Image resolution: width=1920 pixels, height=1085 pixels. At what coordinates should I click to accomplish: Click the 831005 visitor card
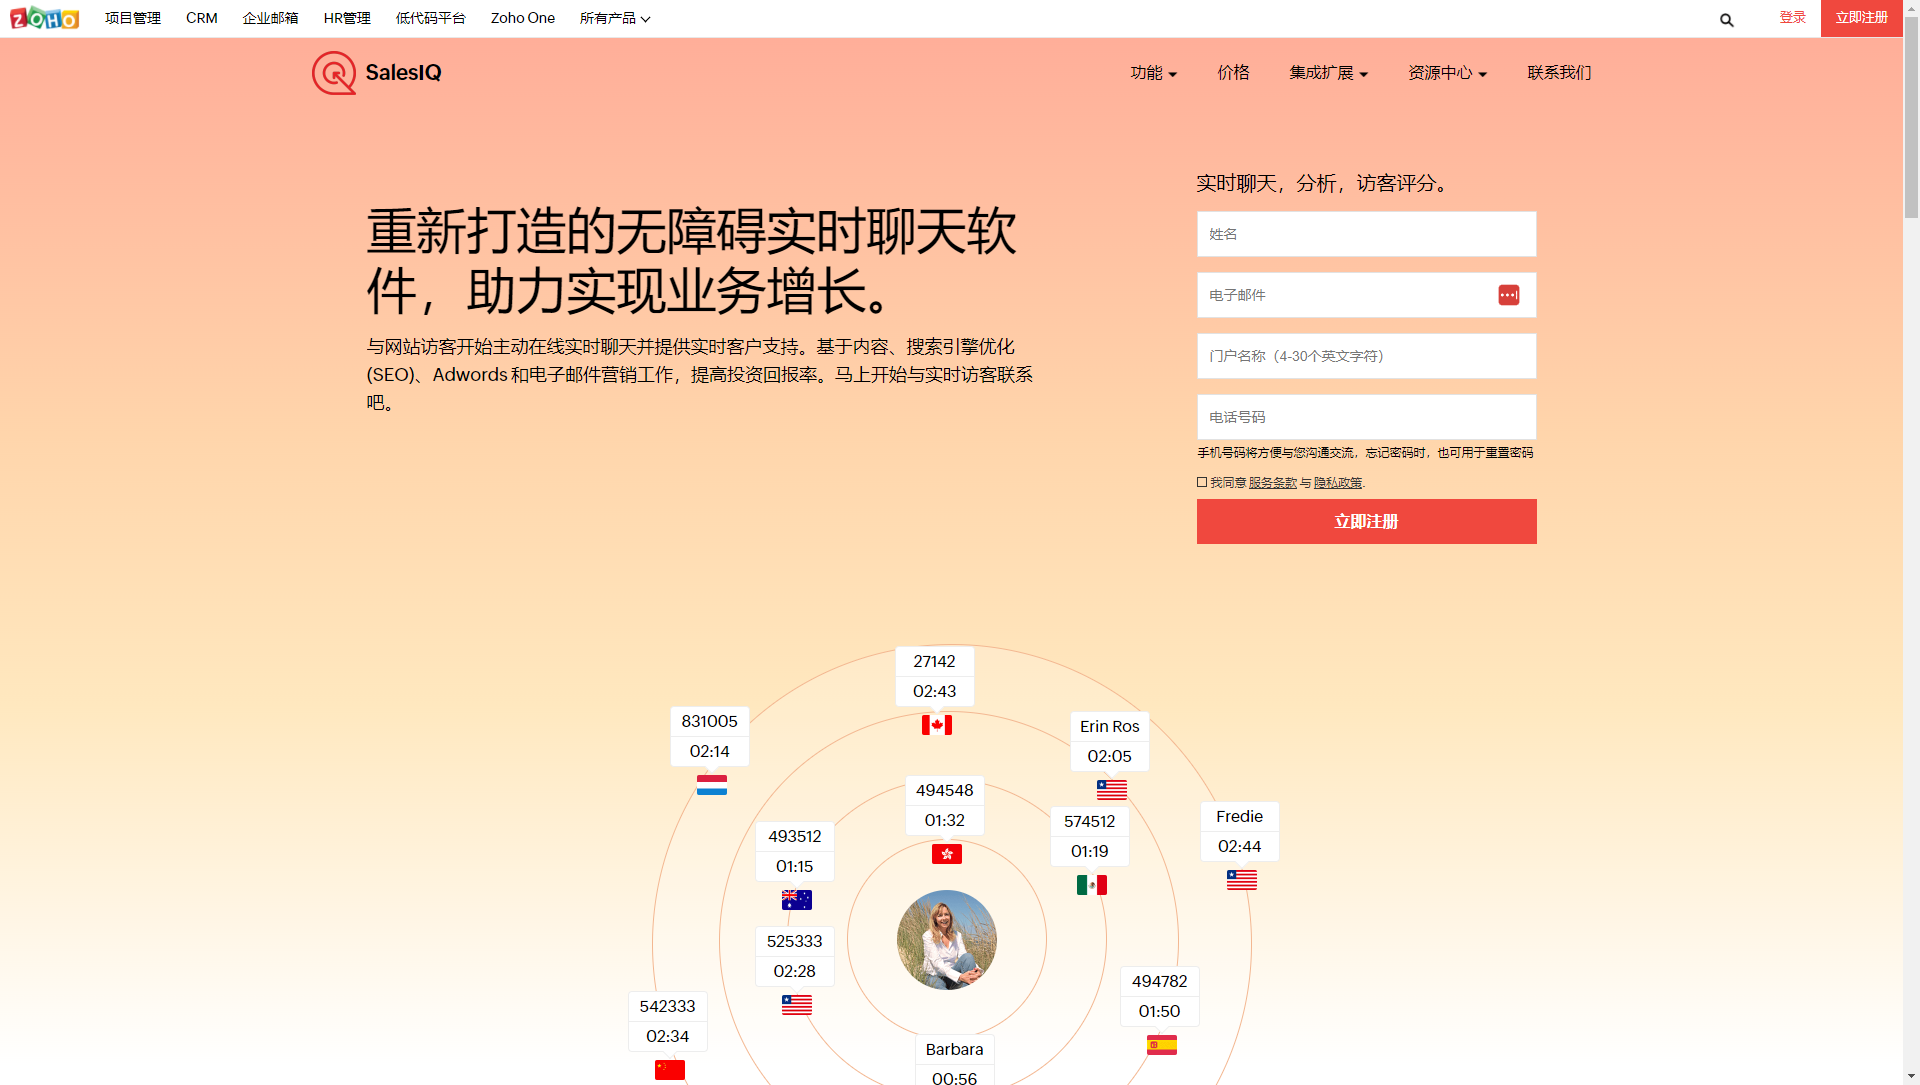pos(710,736)
